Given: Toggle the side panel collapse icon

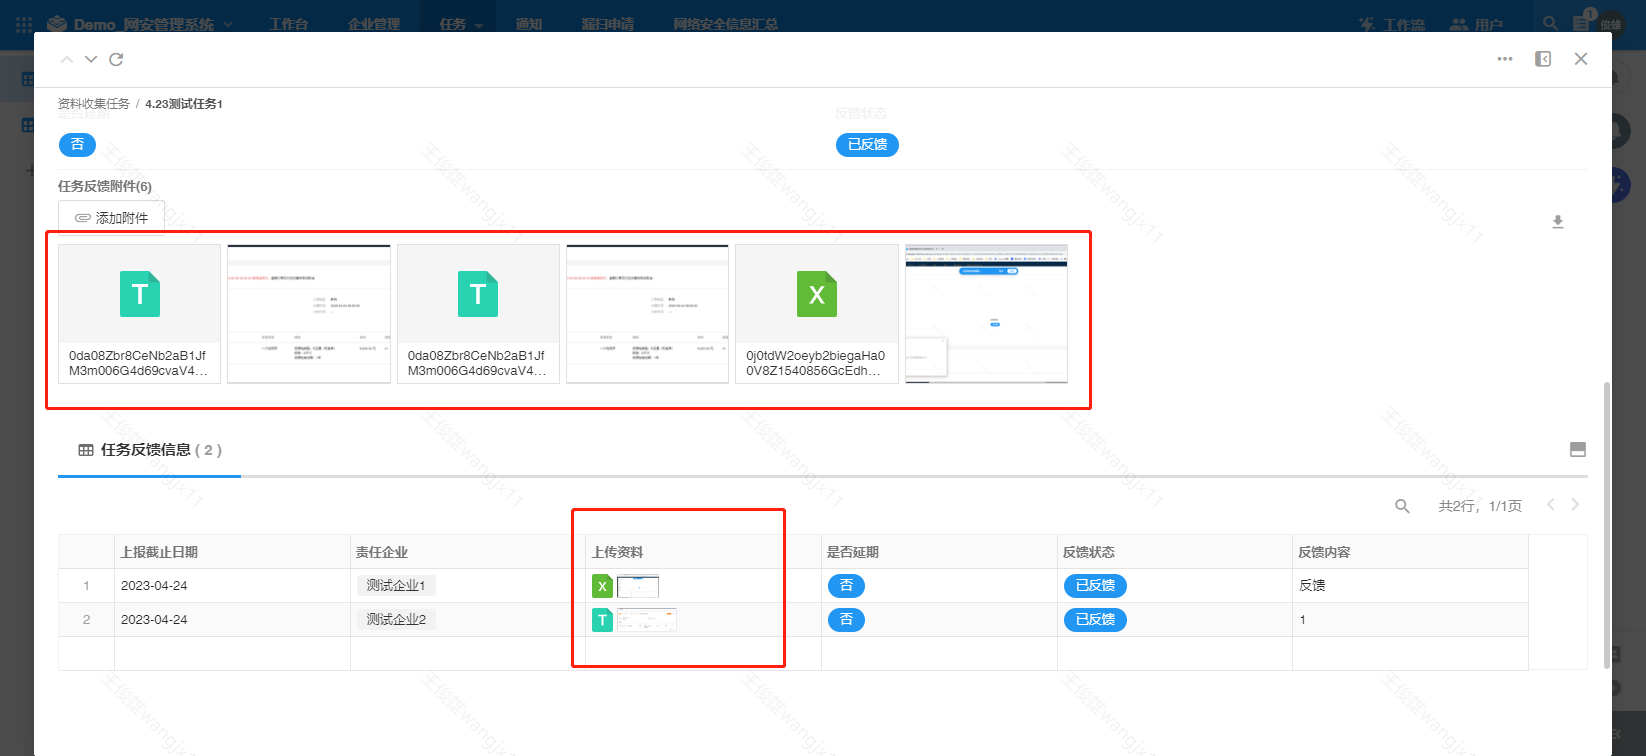Looking at the screenshot, I should tap(1543, 59).
